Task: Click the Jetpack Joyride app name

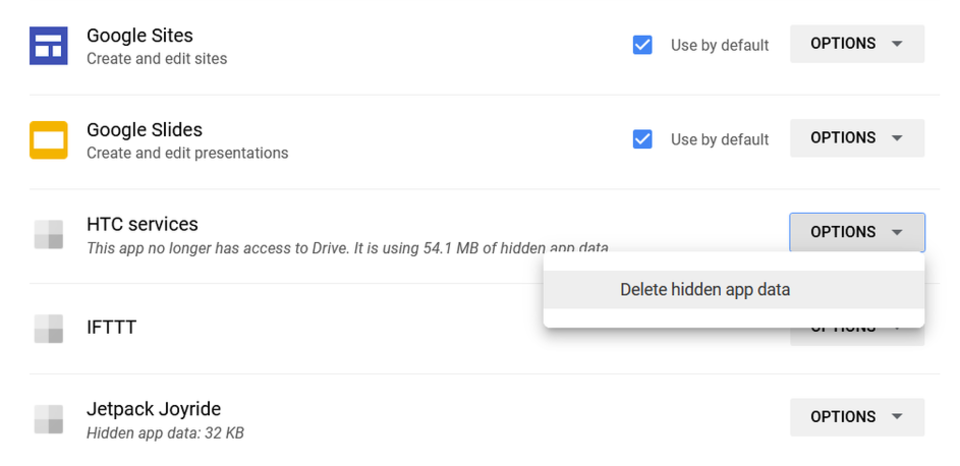Action: tap(154, 409)
